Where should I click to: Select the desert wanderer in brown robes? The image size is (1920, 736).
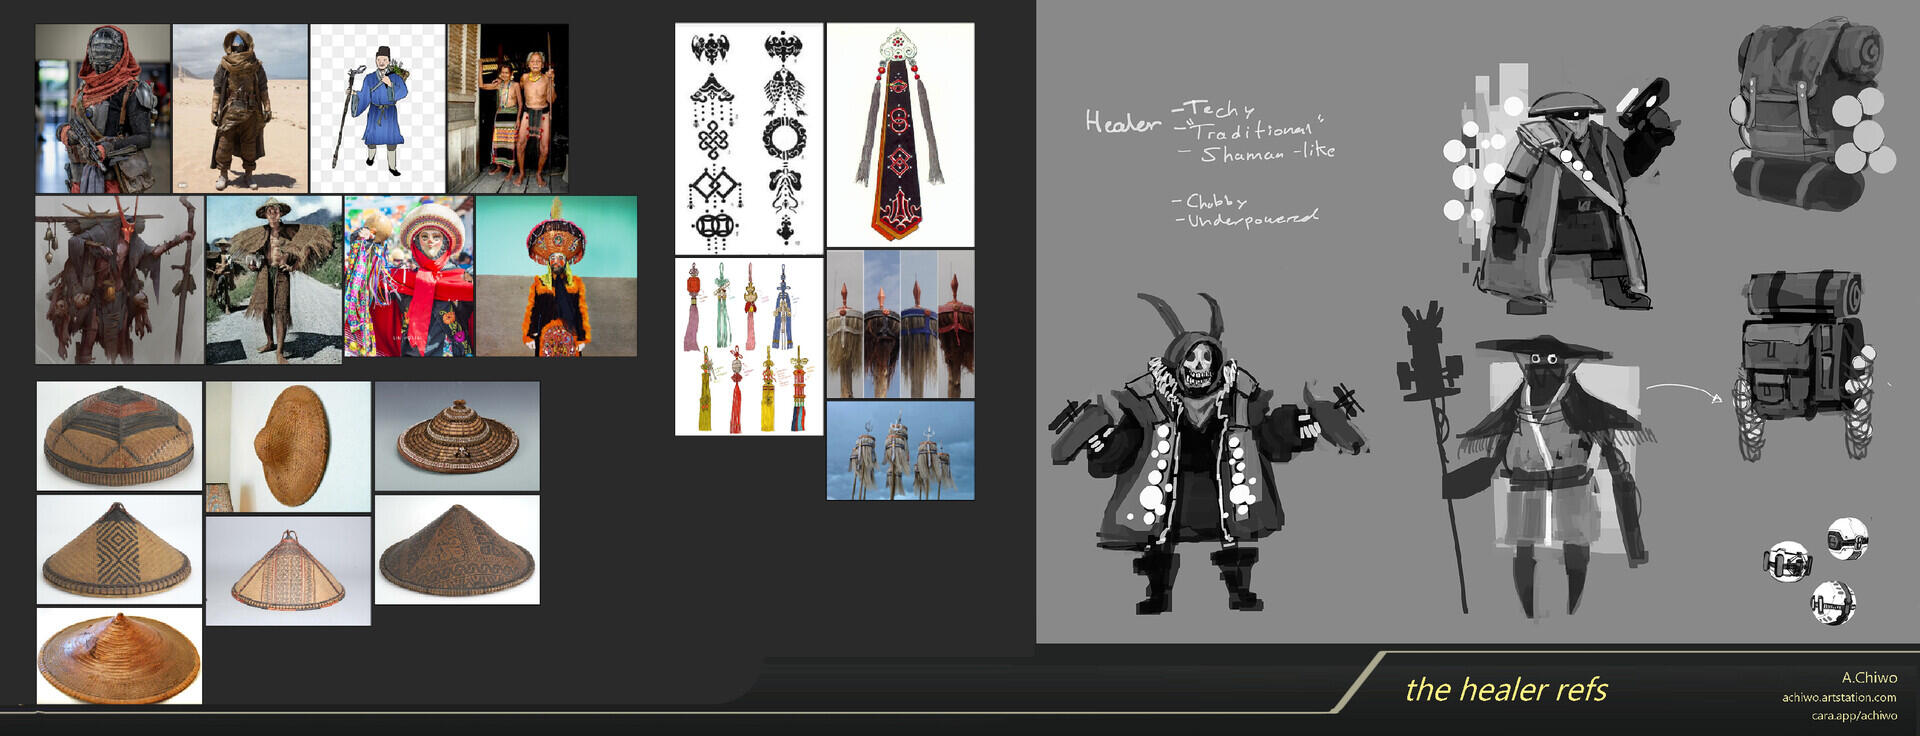240,108
